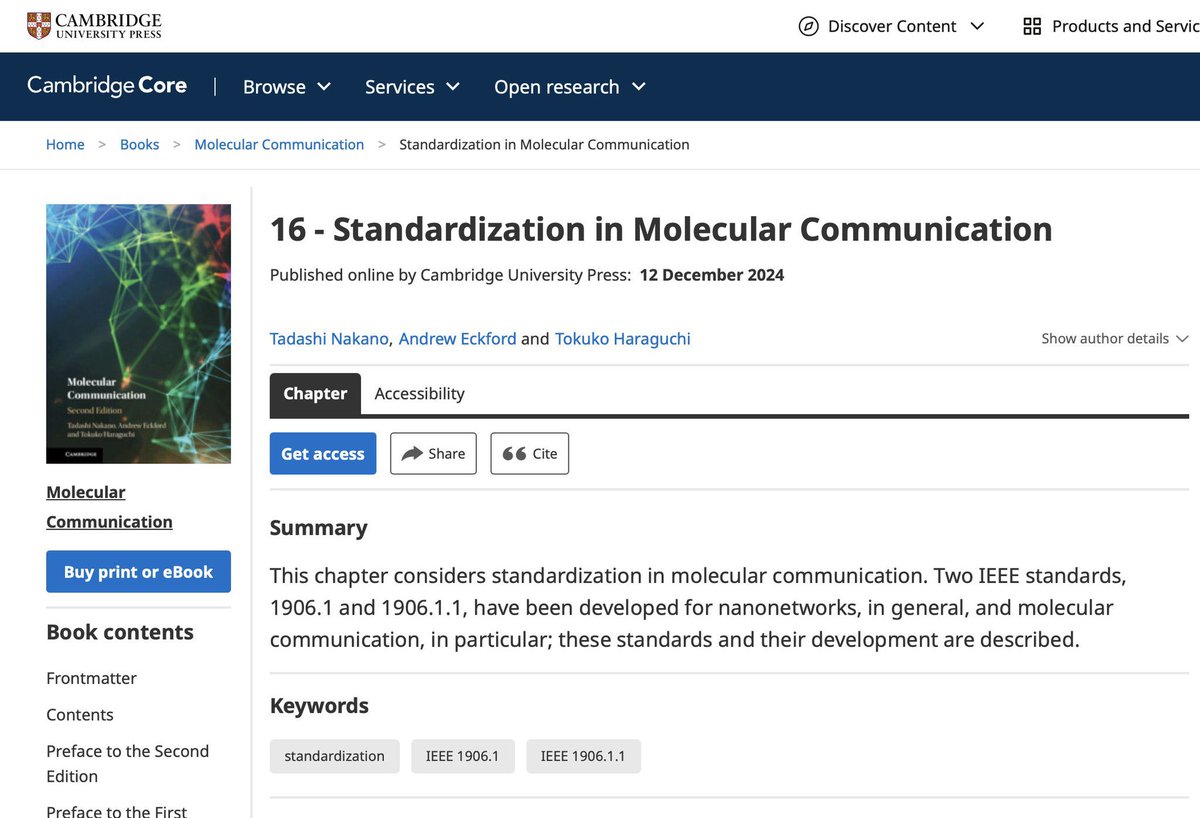Expand the Discover Content dropdown
1200x818 pixels.
pyautogui.click(x=892, y=26)
